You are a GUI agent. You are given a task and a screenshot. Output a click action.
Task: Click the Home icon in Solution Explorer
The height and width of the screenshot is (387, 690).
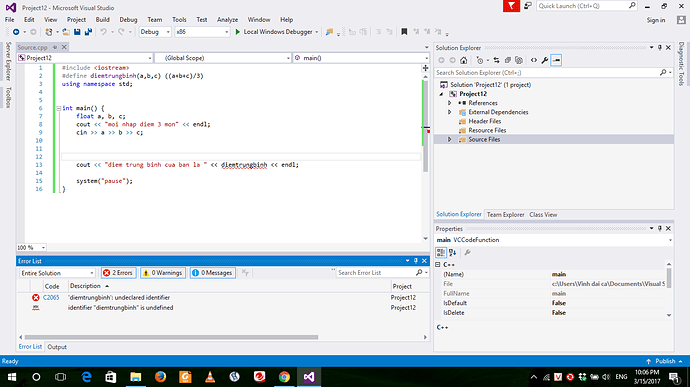[x=463, y=60]
